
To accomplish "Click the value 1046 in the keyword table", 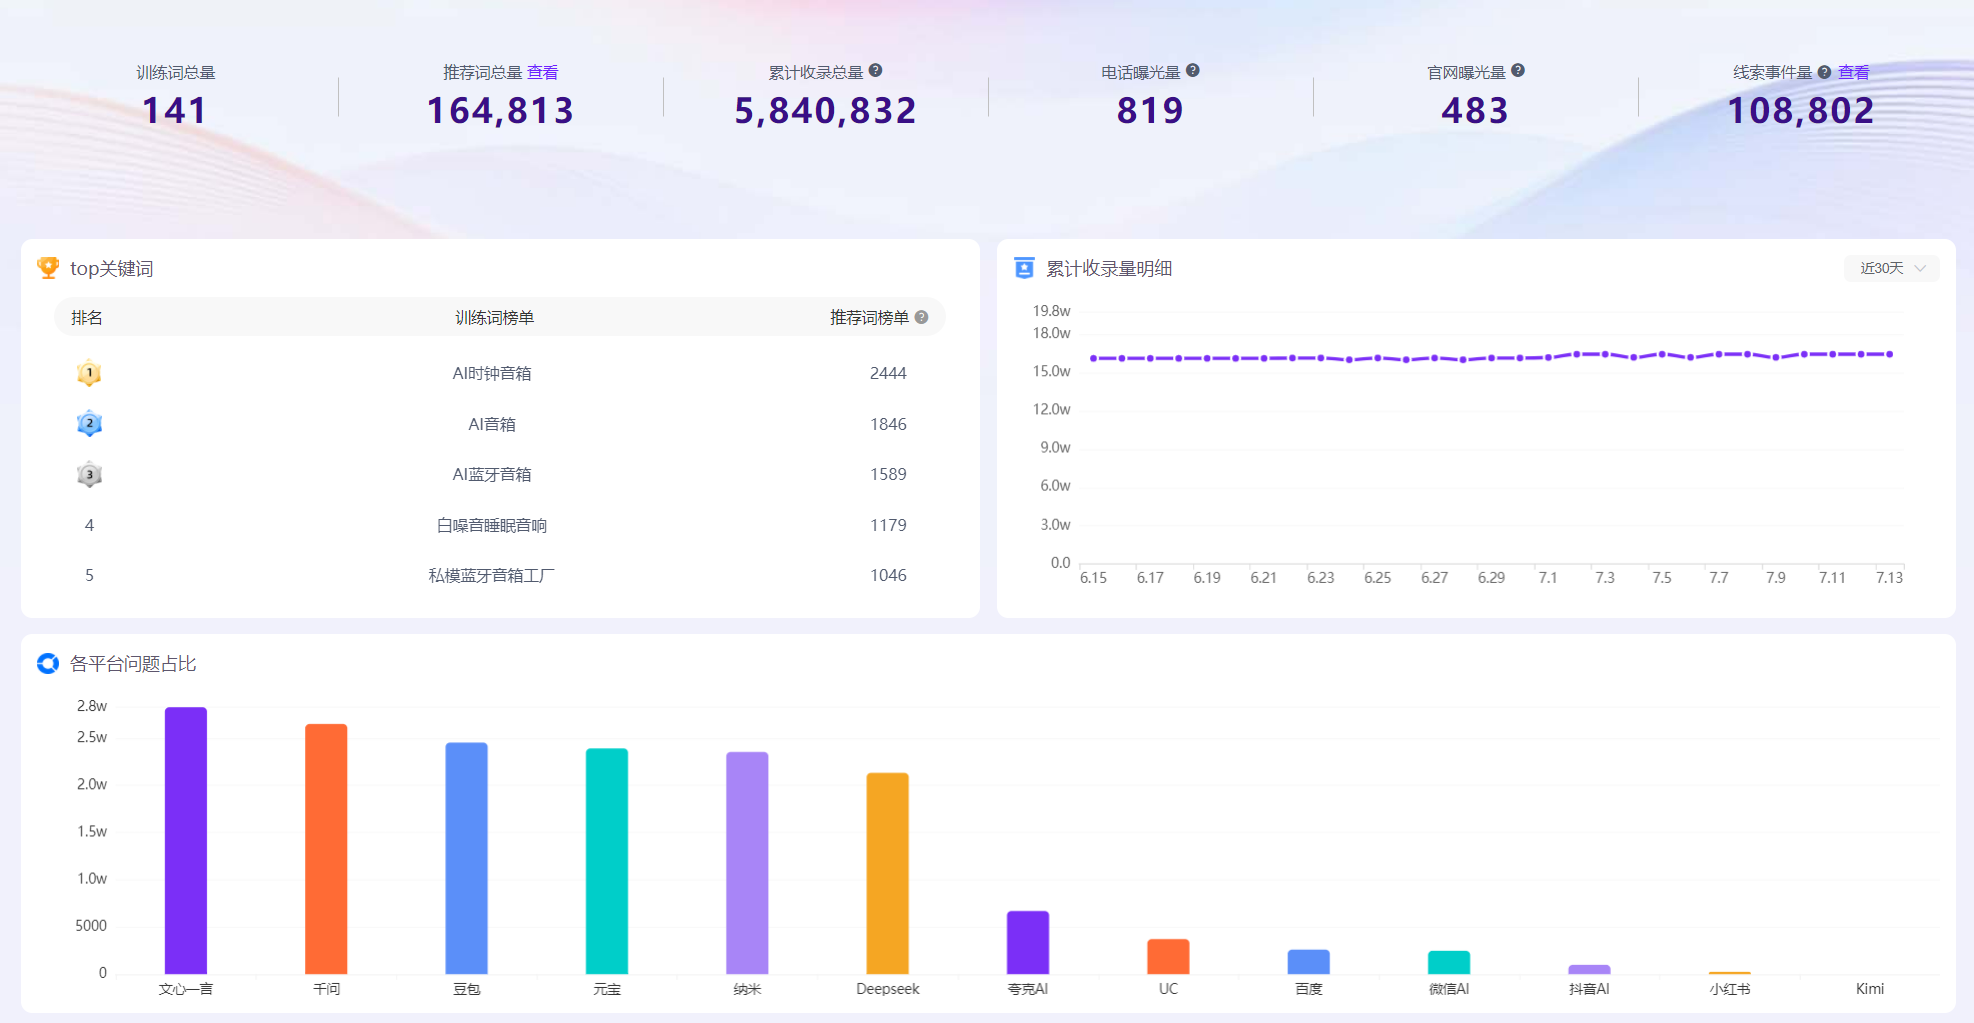I will coord(888,575).
